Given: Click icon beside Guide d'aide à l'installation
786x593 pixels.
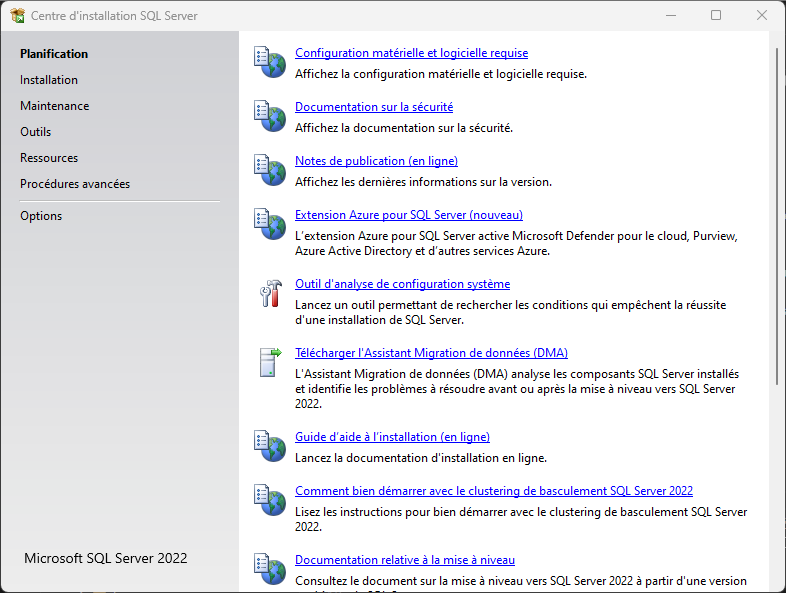Looking at the screenshot, I should click(x=270, y=446).
